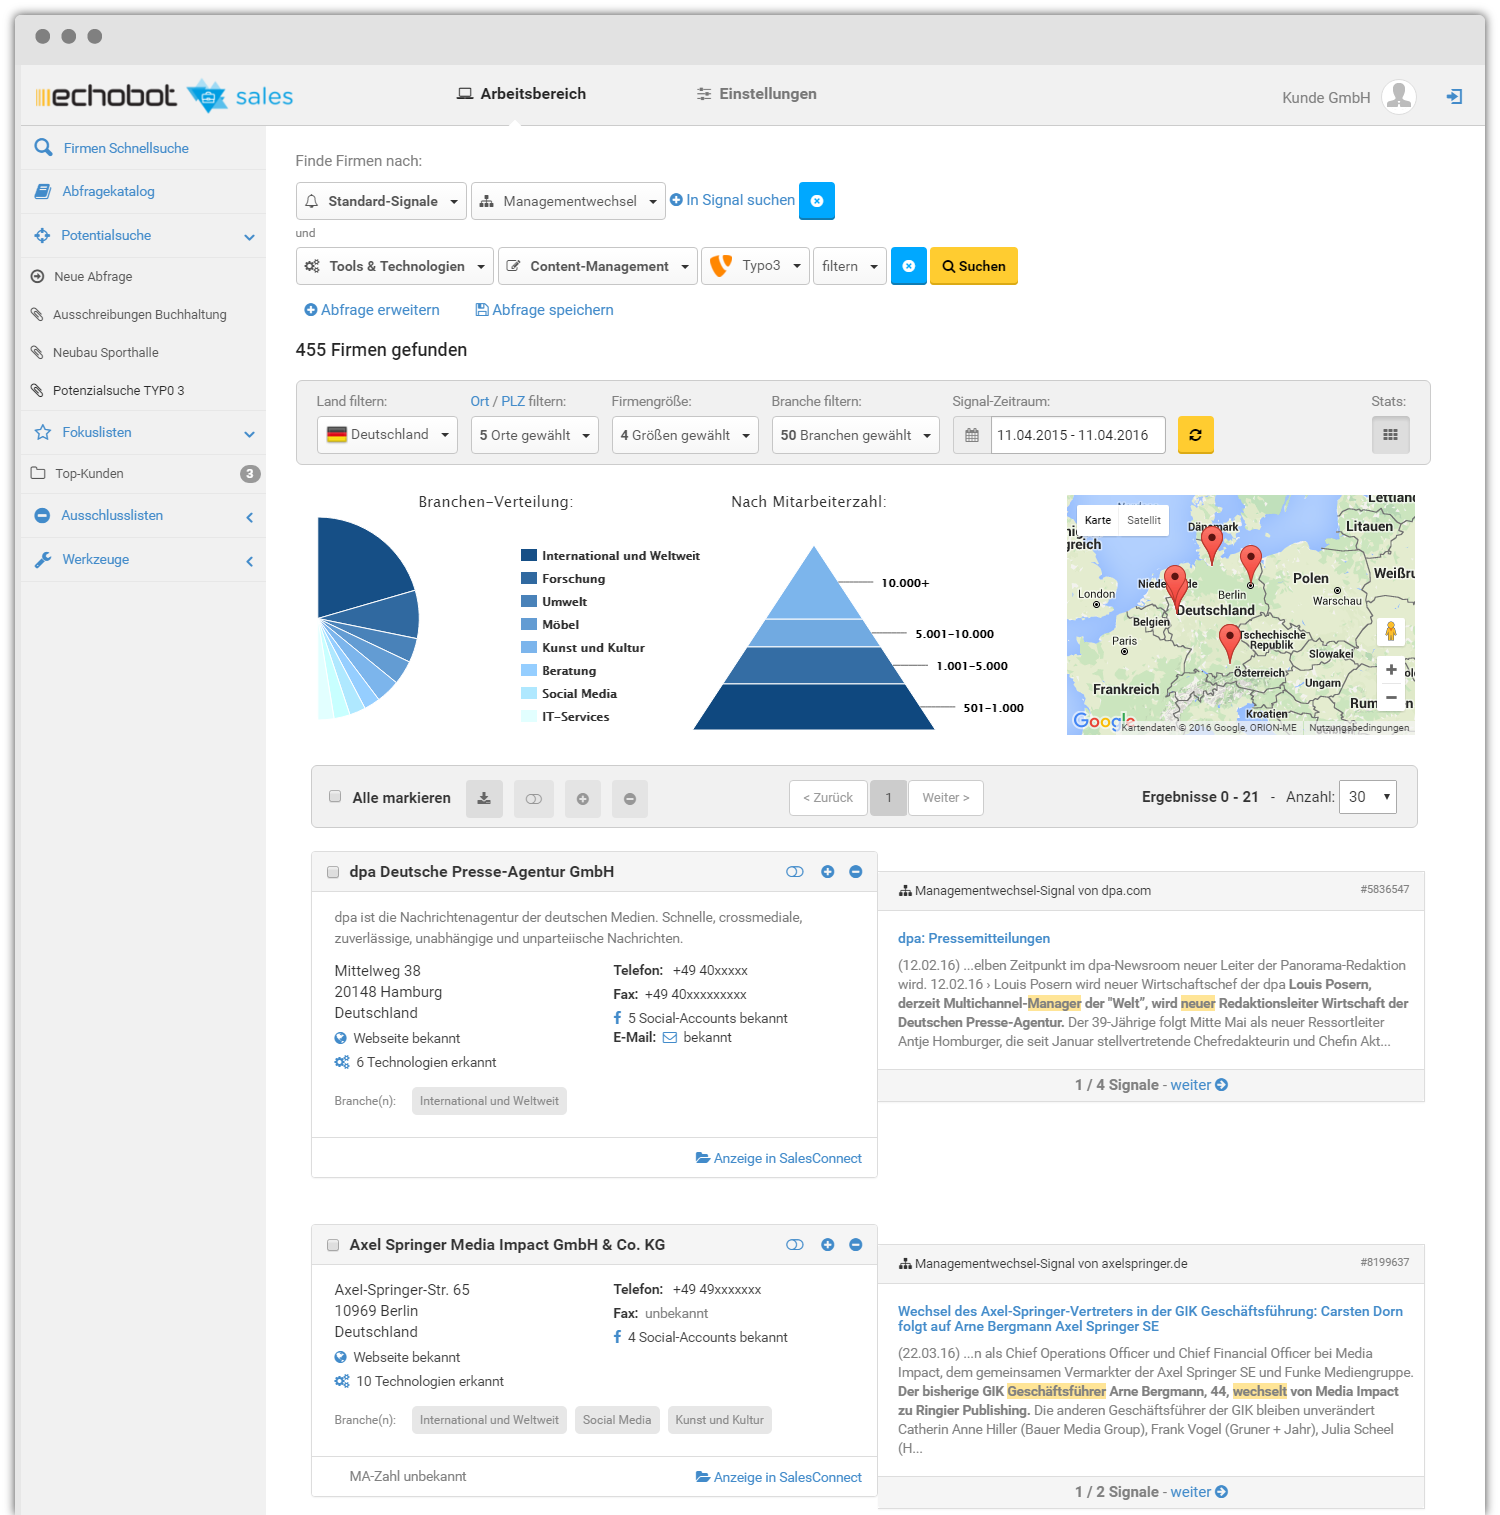Switch map to Satellit view
Viewport: 1500px width, 1515px height.
coord(1144,520)
